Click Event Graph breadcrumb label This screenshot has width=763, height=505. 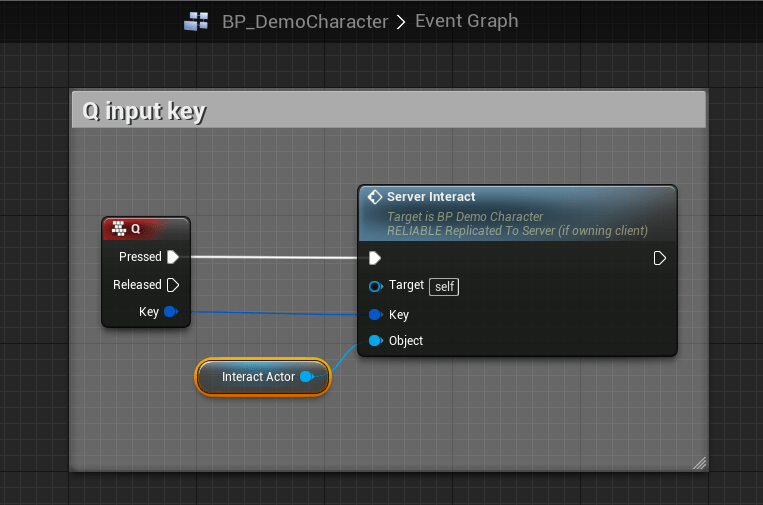pyautogui.click(x=466, y=21)
